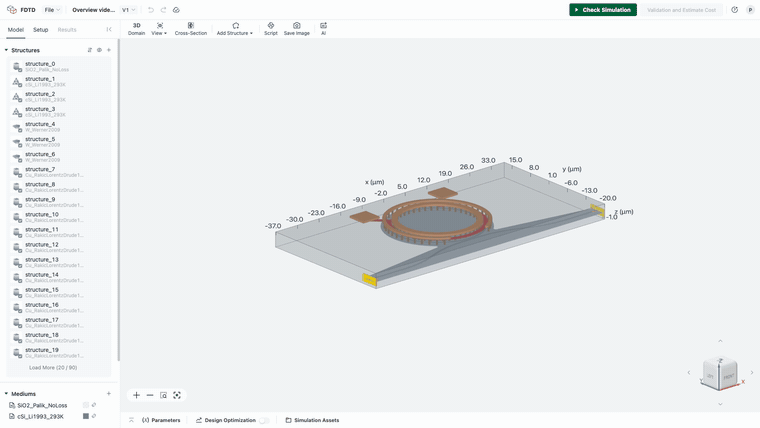Open the V1 version dropdown

coord(128,10)
